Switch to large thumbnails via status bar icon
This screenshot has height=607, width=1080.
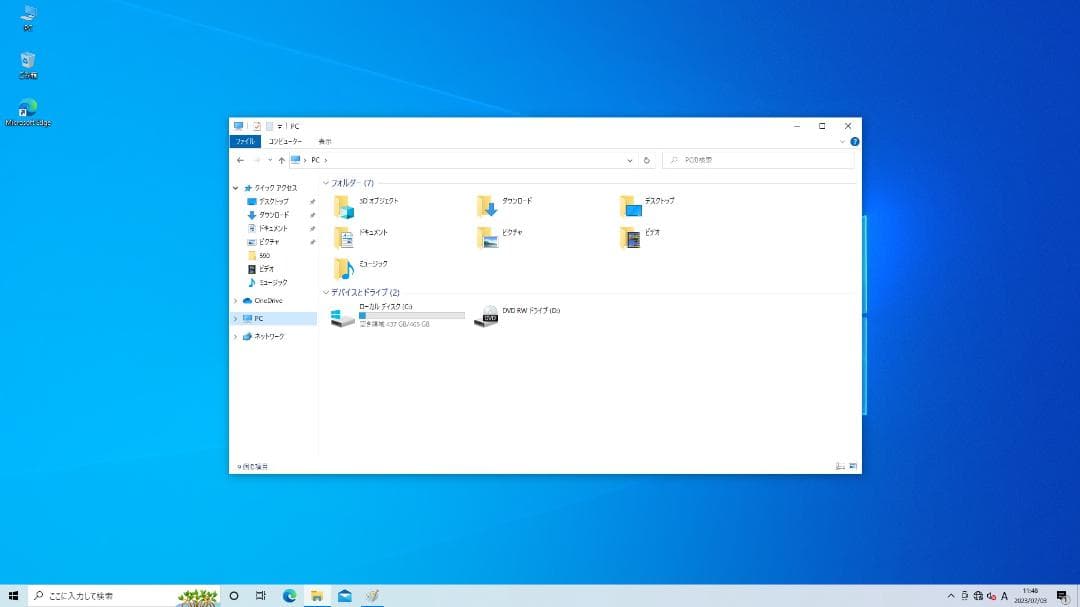pos(852,465)
